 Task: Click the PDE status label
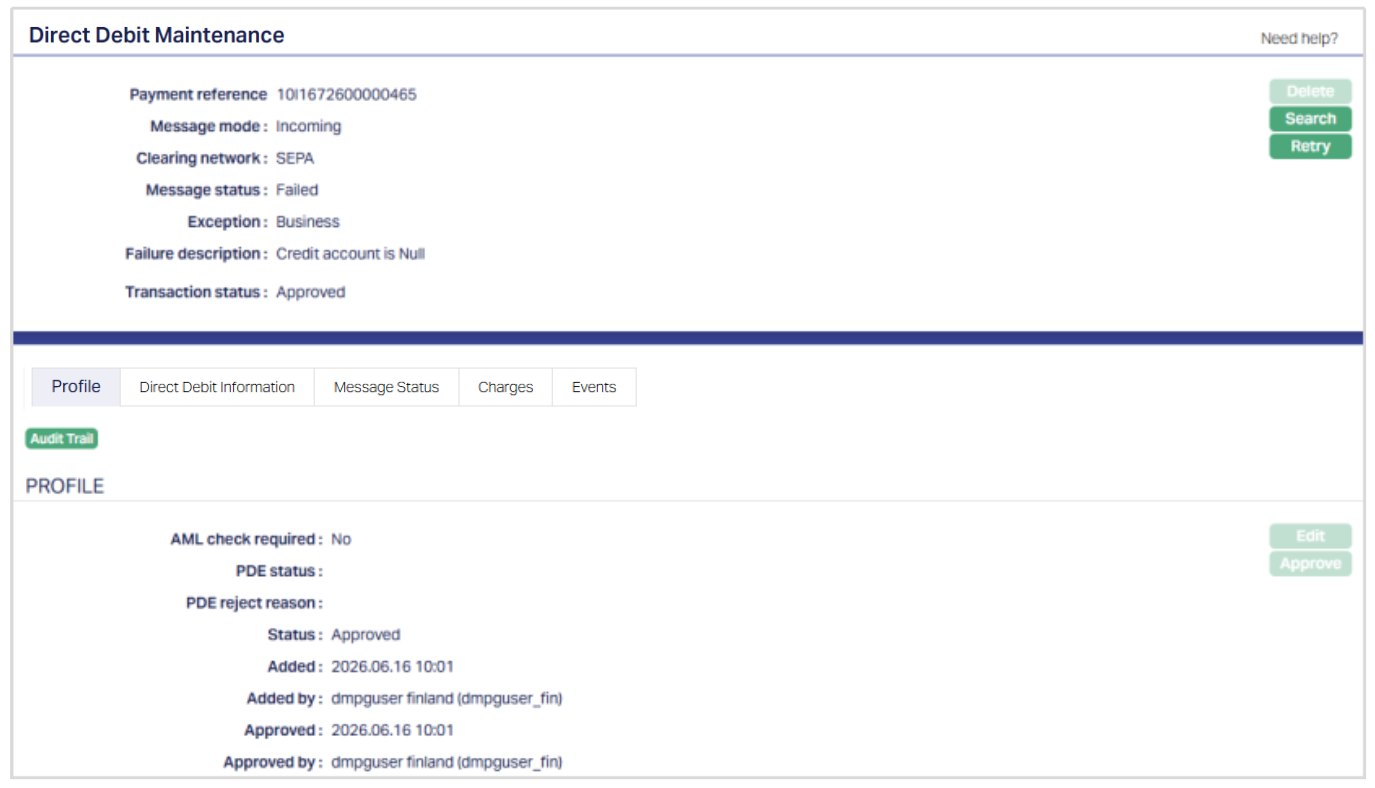pos(277,571)
